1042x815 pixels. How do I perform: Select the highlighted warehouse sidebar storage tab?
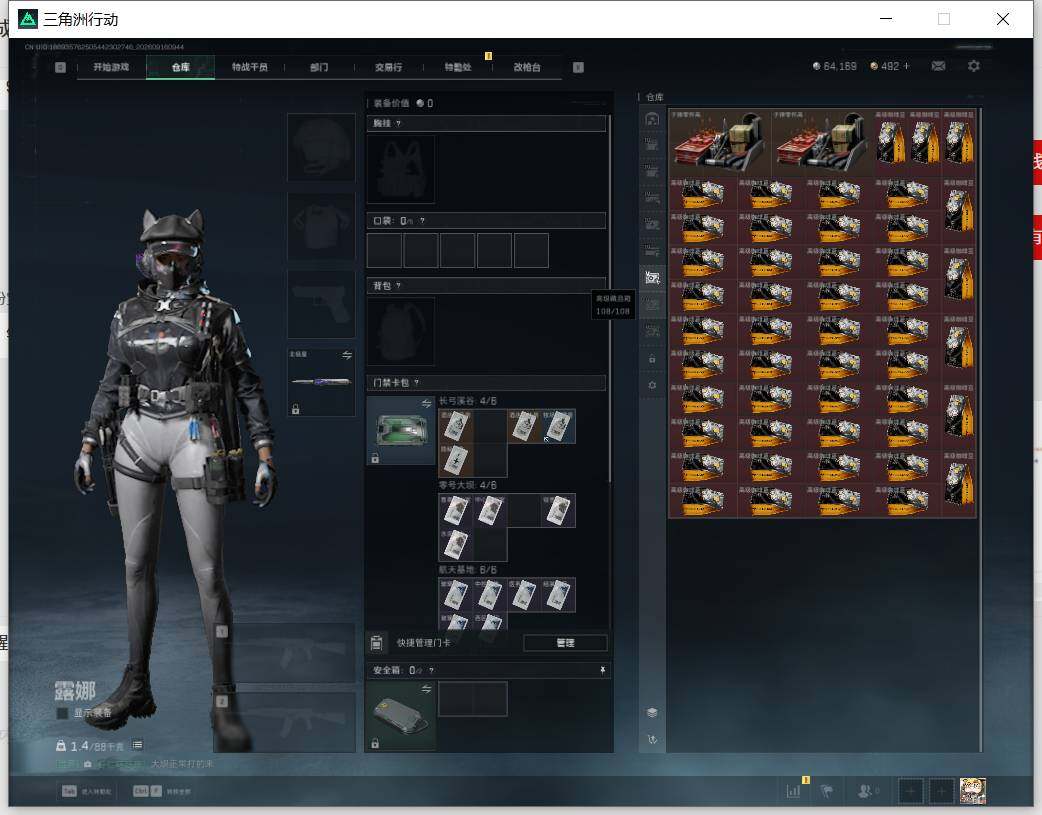[x=652, y=278]
